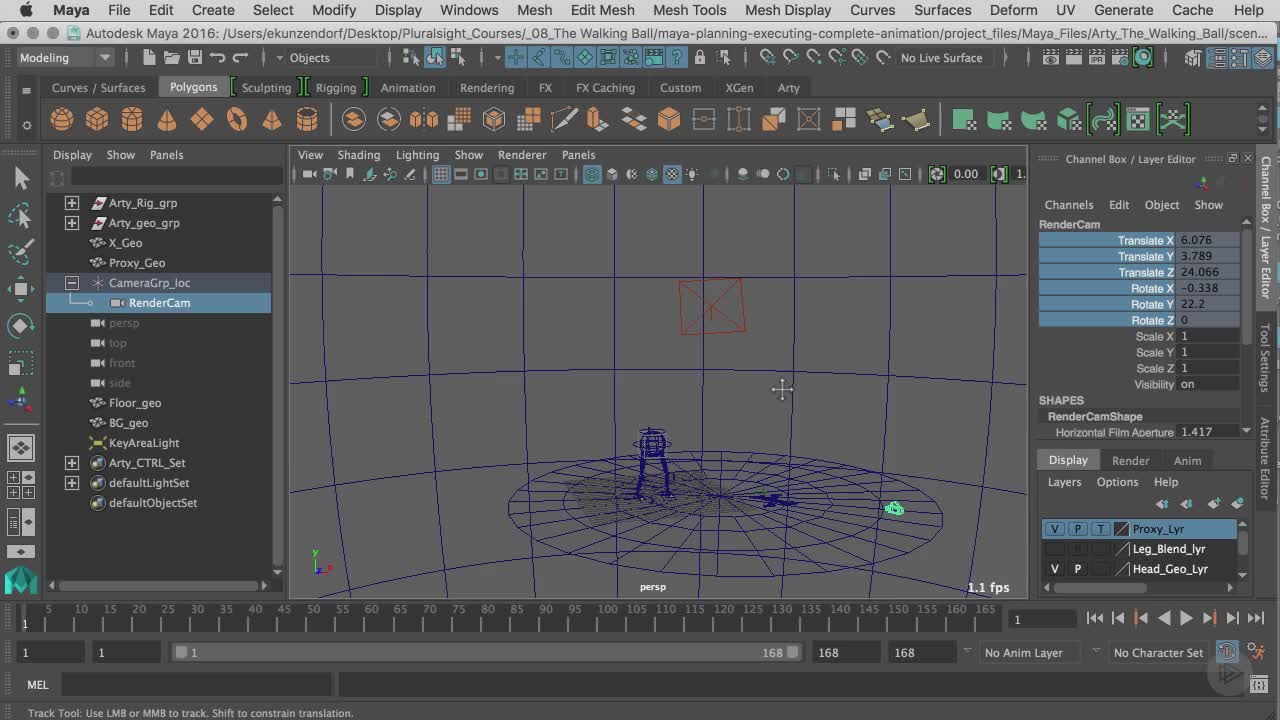Create a polygon cylinder from the shelf
Image resolution: width=1280 pixels, height=720 pixels.
pyautogui.click(x=132, y=120)
